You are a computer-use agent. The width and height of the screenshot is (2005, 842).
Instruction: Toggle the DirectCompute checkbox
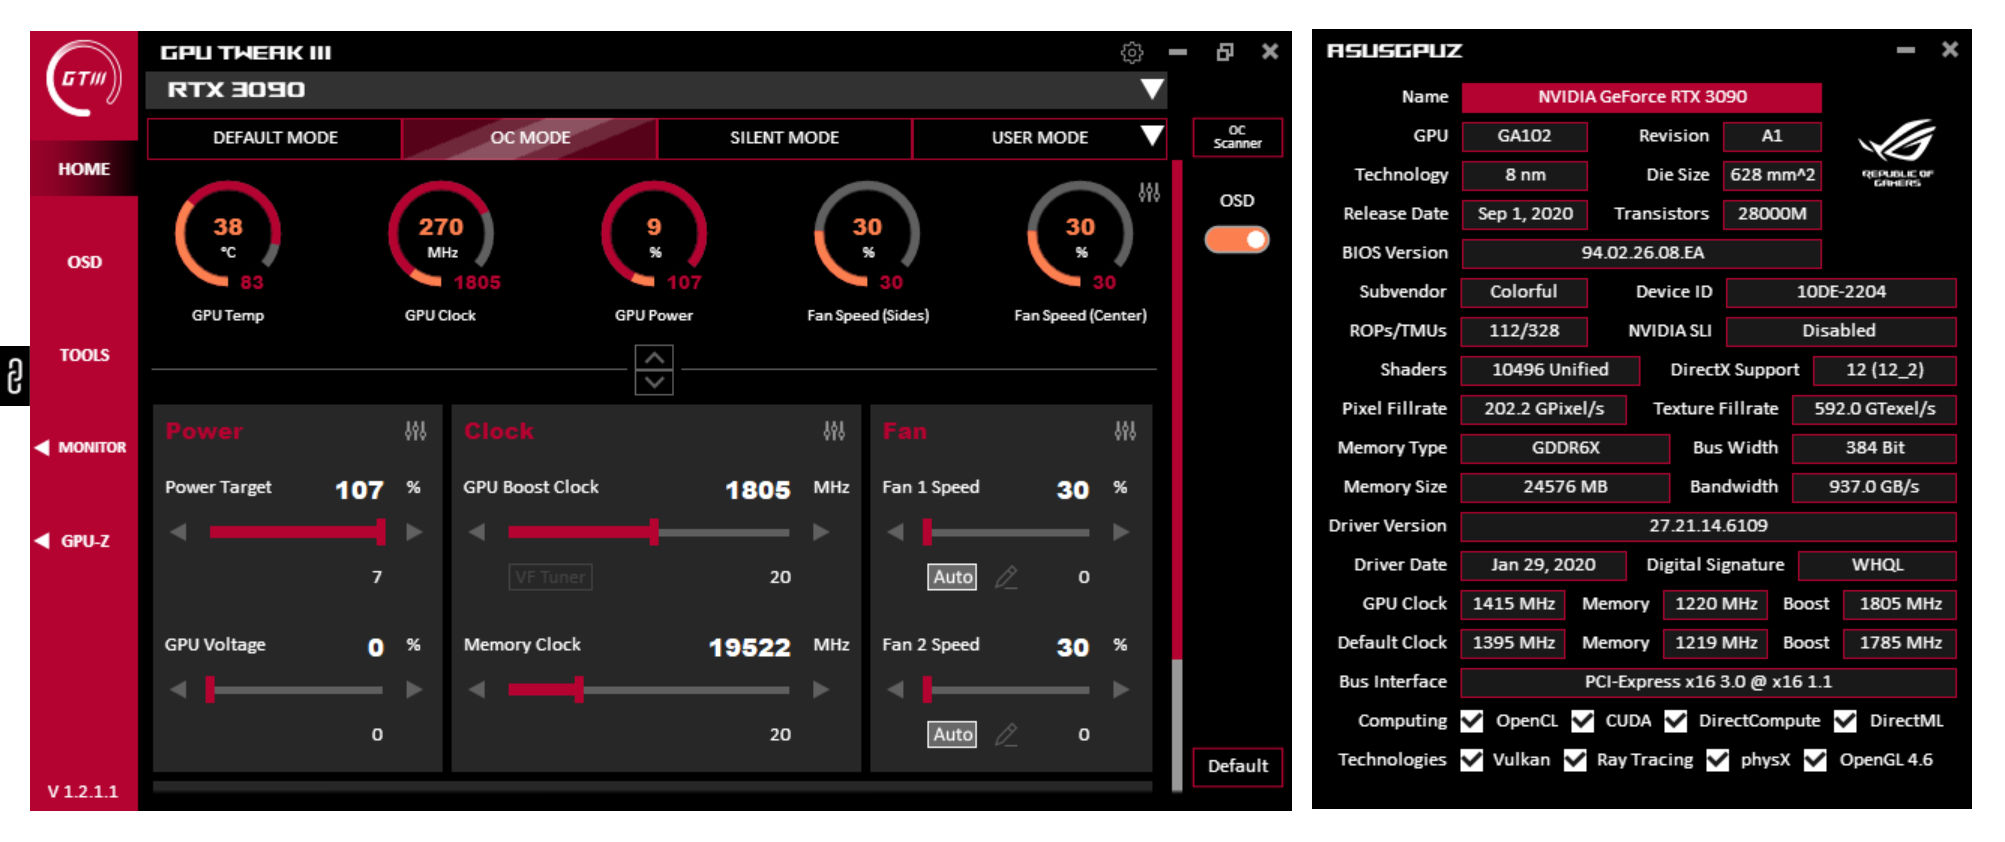click(x=1676, y=721)
